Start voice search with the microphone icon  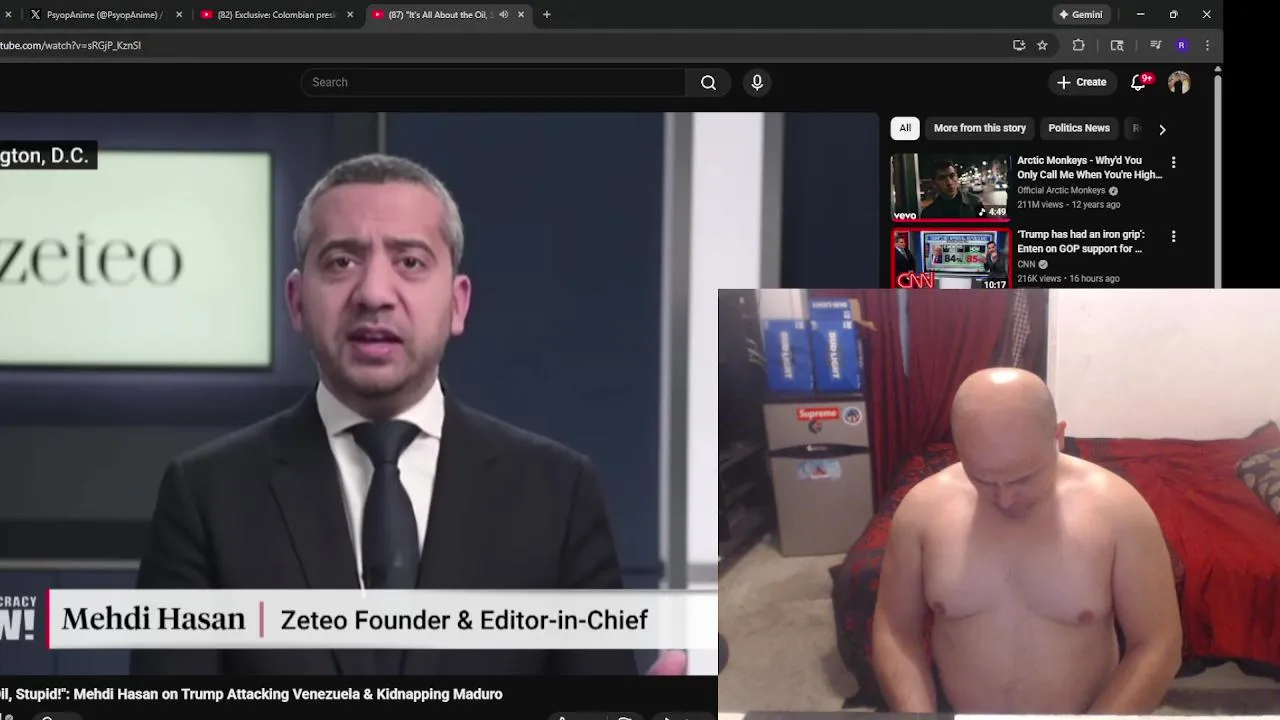coord(757,82)
